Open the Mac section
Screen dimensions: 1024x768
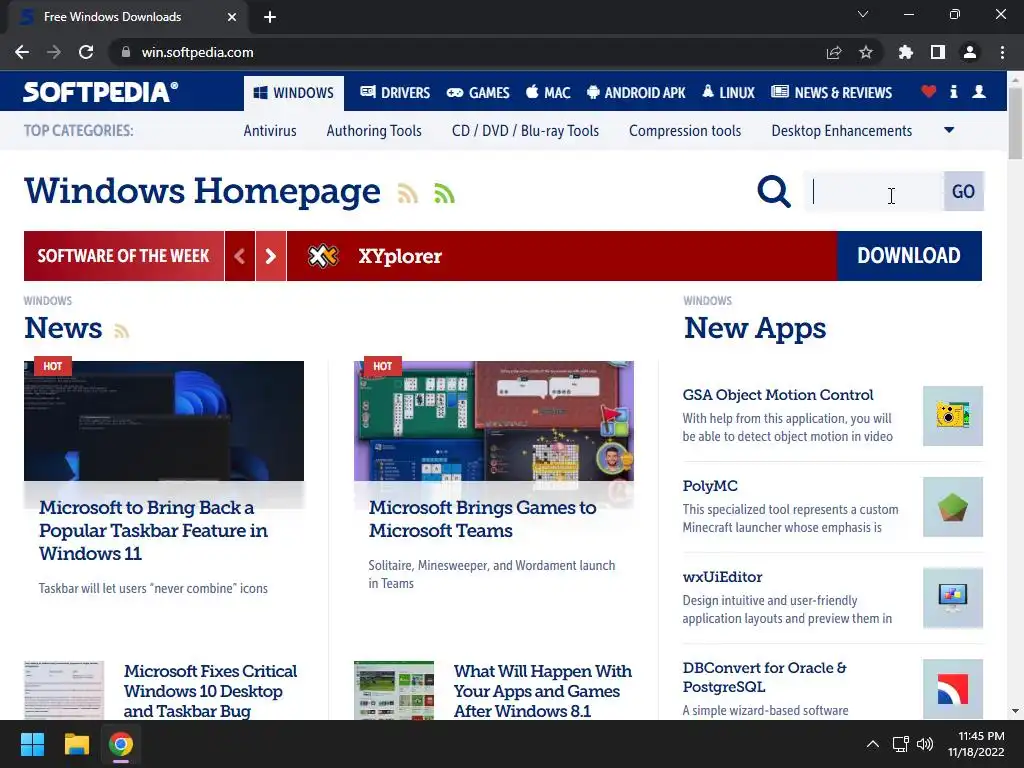click(548, 93)
